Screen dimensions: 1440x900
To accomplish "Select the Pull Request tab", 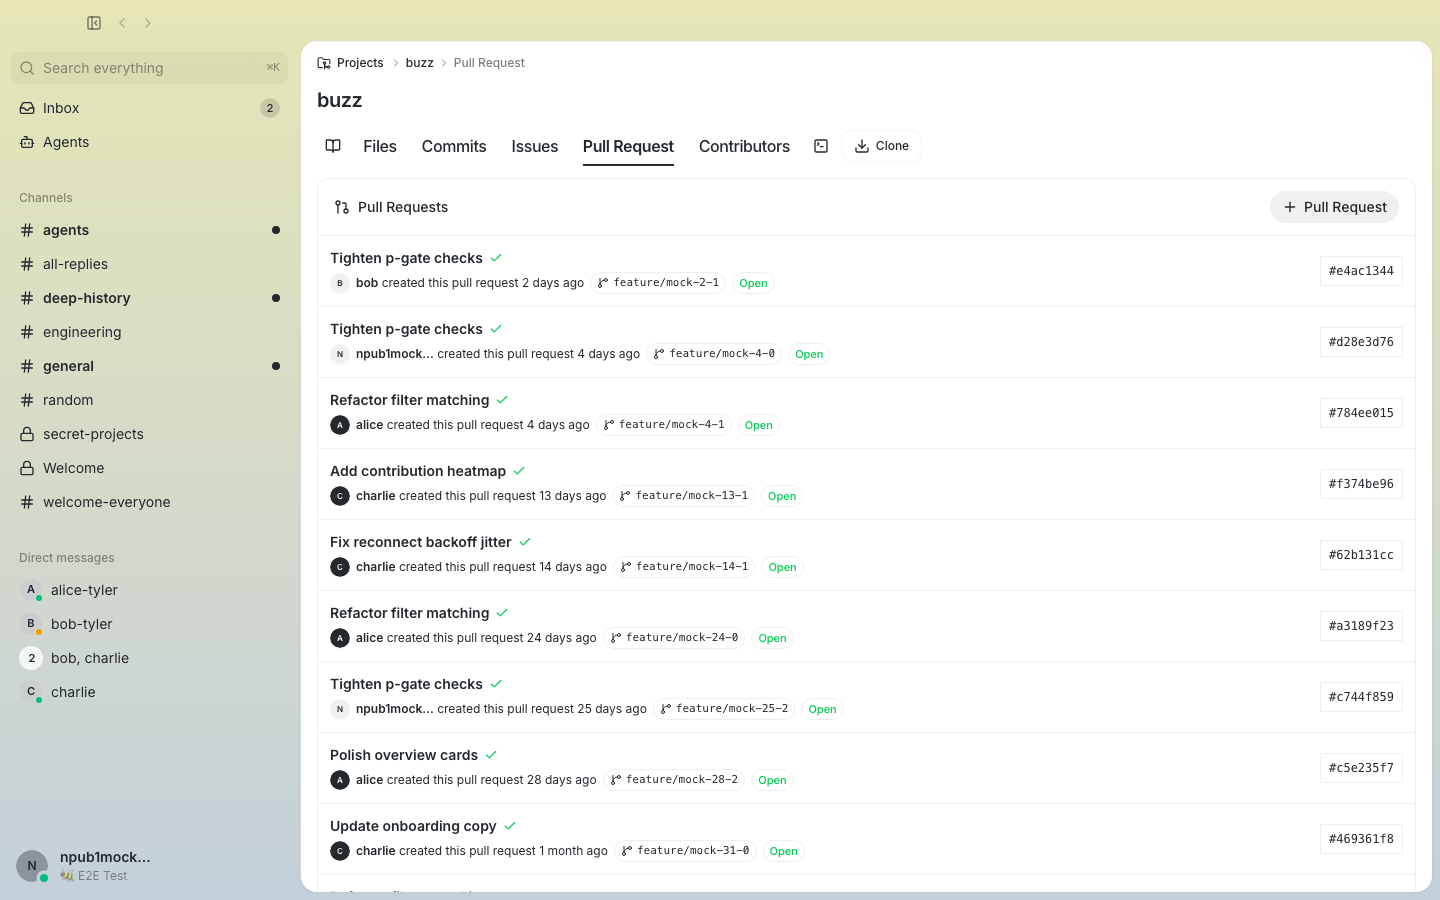I will click(x=628, y=146).
